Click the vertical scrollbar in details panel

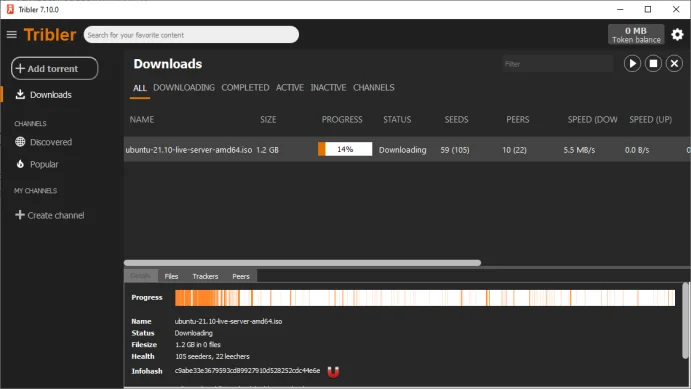point(685,320)
